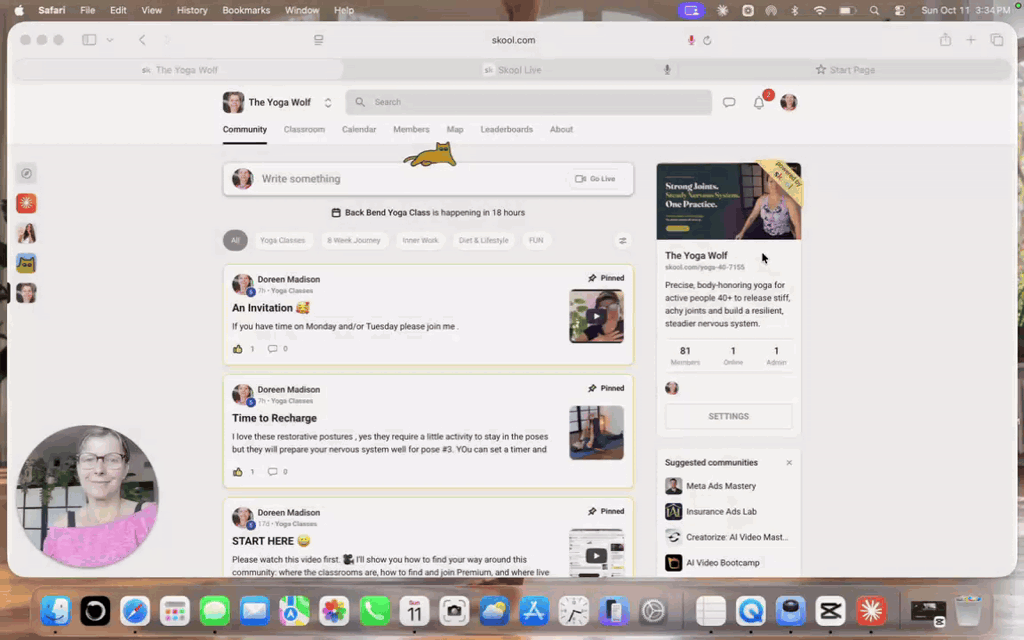Open Back Bend Yoga Class event link
Screen dimensions: 1024x640
[x=387, y=213]
